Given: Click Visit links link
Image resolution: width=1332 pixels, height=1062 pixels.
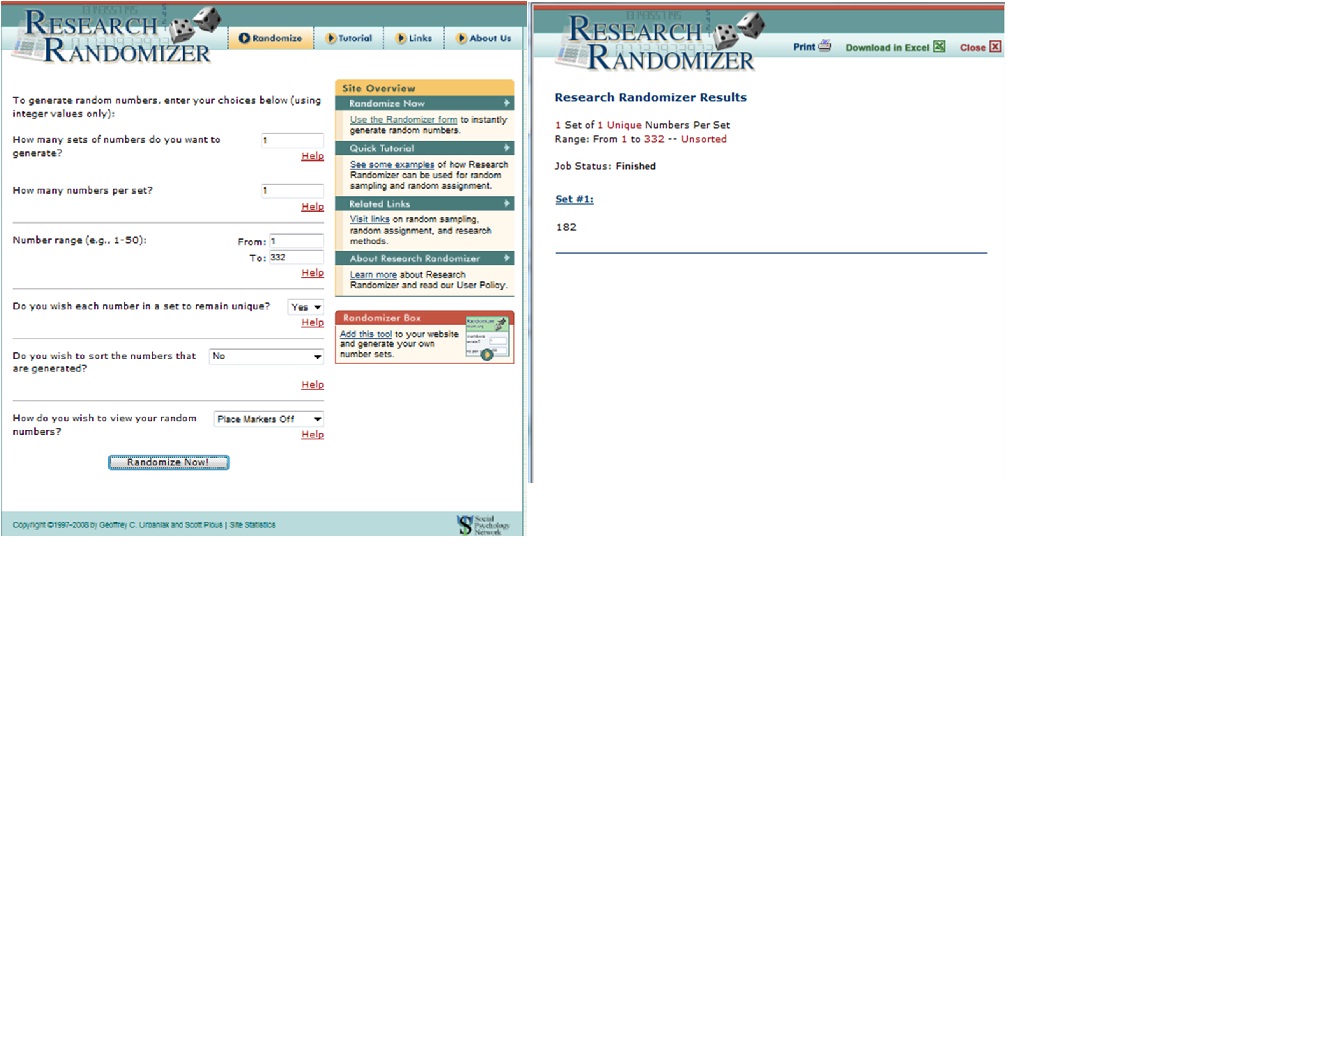Looking at the screenshot, I should pos(370,219).
